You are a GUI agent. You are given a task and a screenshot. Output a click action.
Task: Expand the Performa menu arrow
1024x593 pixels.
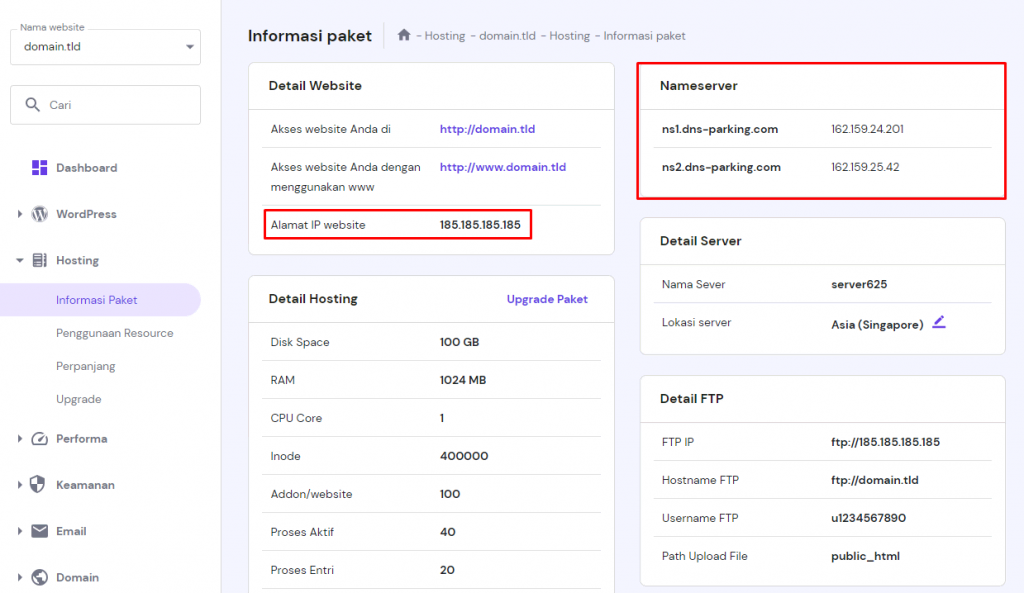click(19, 439)
